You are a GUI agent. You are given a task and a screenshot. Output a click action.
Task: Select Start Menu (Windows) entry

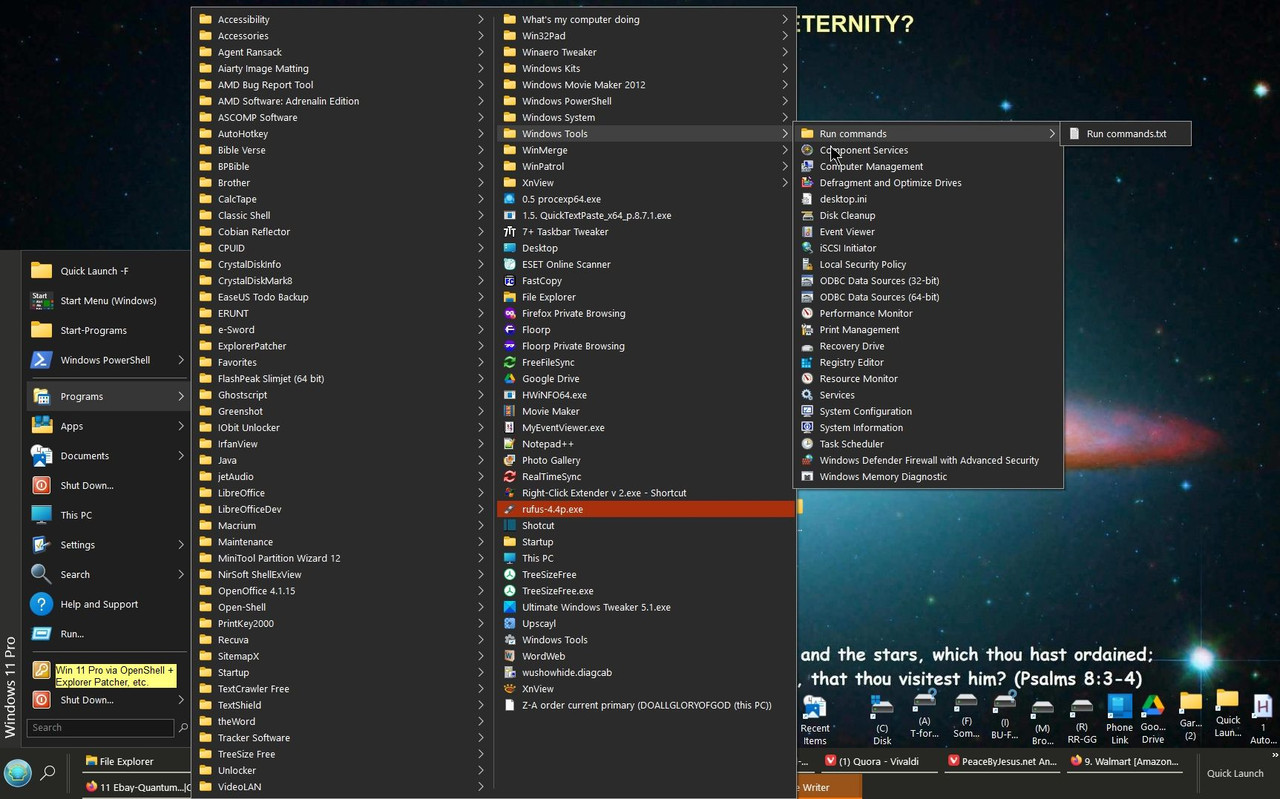(x=108, y=300)
